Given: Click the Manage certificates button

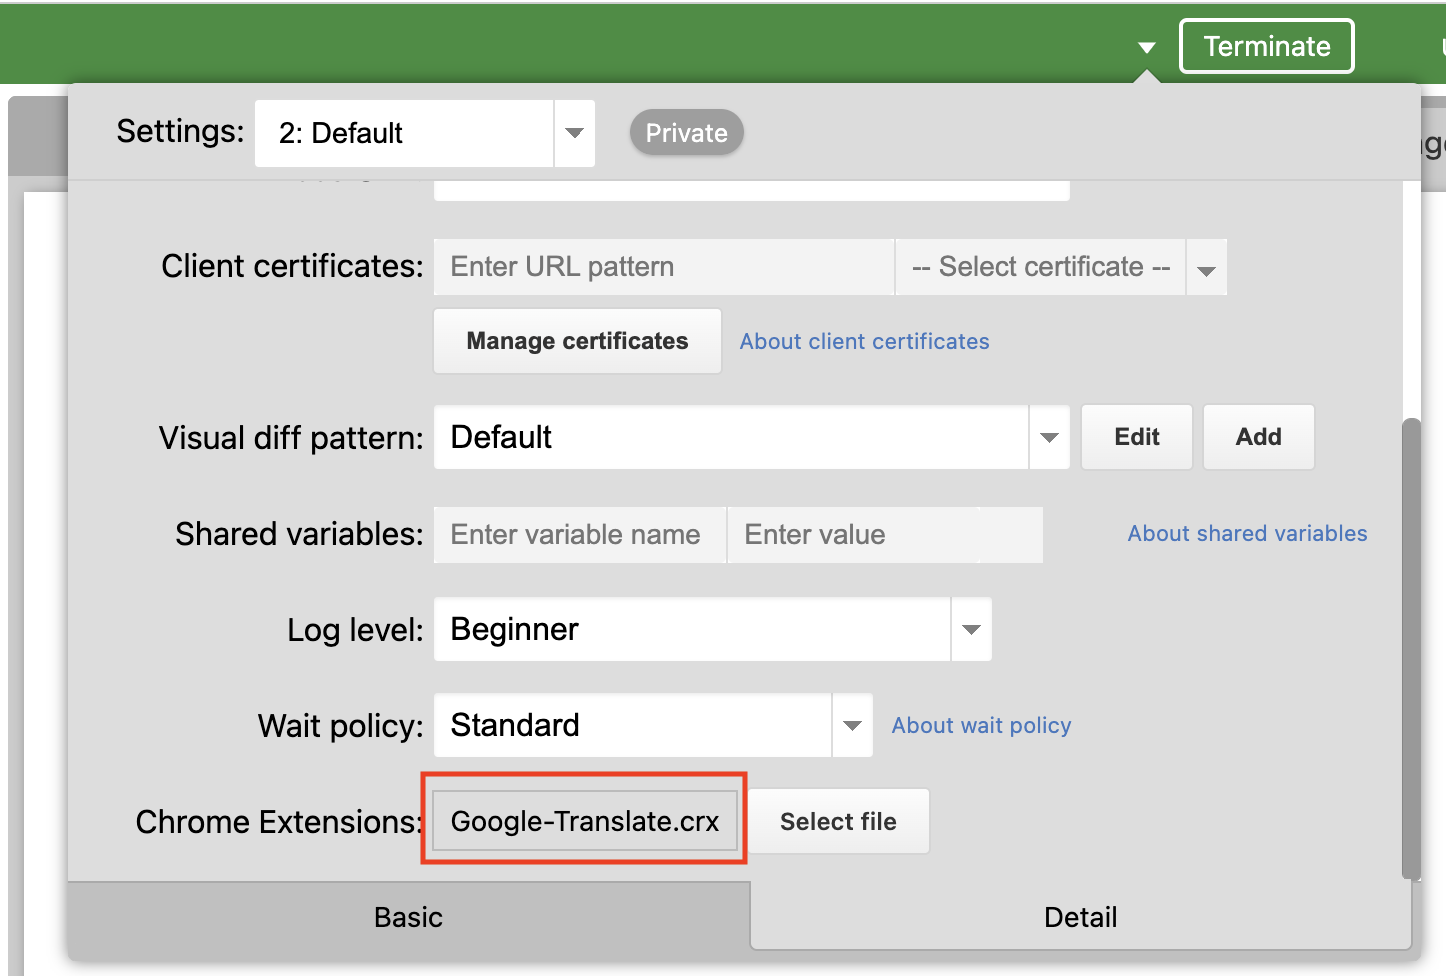Looking at the screenshot, I should (x=577, y=341).
